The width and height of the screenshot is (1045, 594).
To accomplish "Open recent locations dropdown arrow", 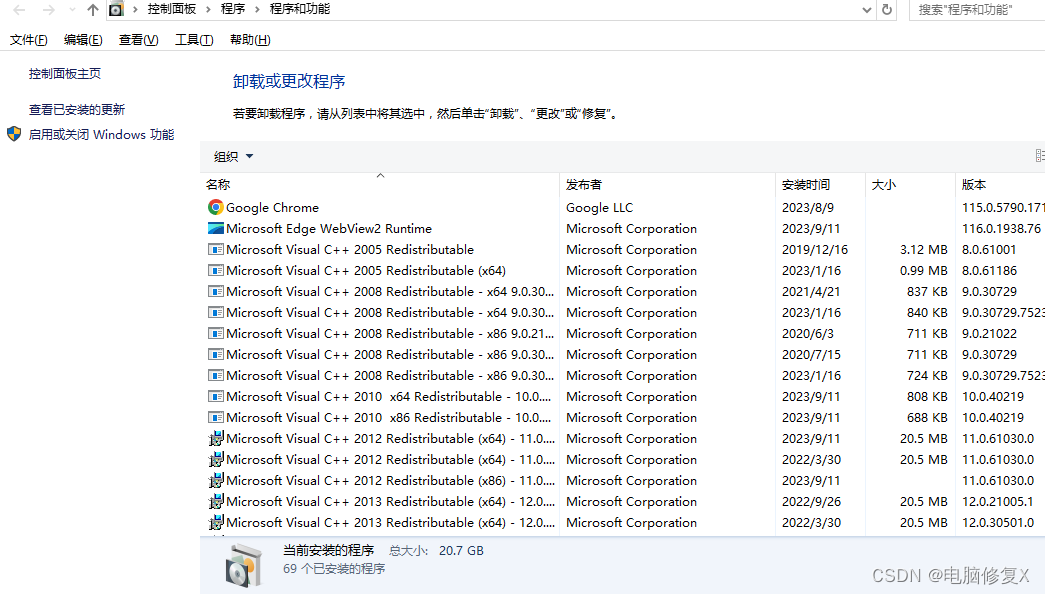I will (x=72, y=10).
